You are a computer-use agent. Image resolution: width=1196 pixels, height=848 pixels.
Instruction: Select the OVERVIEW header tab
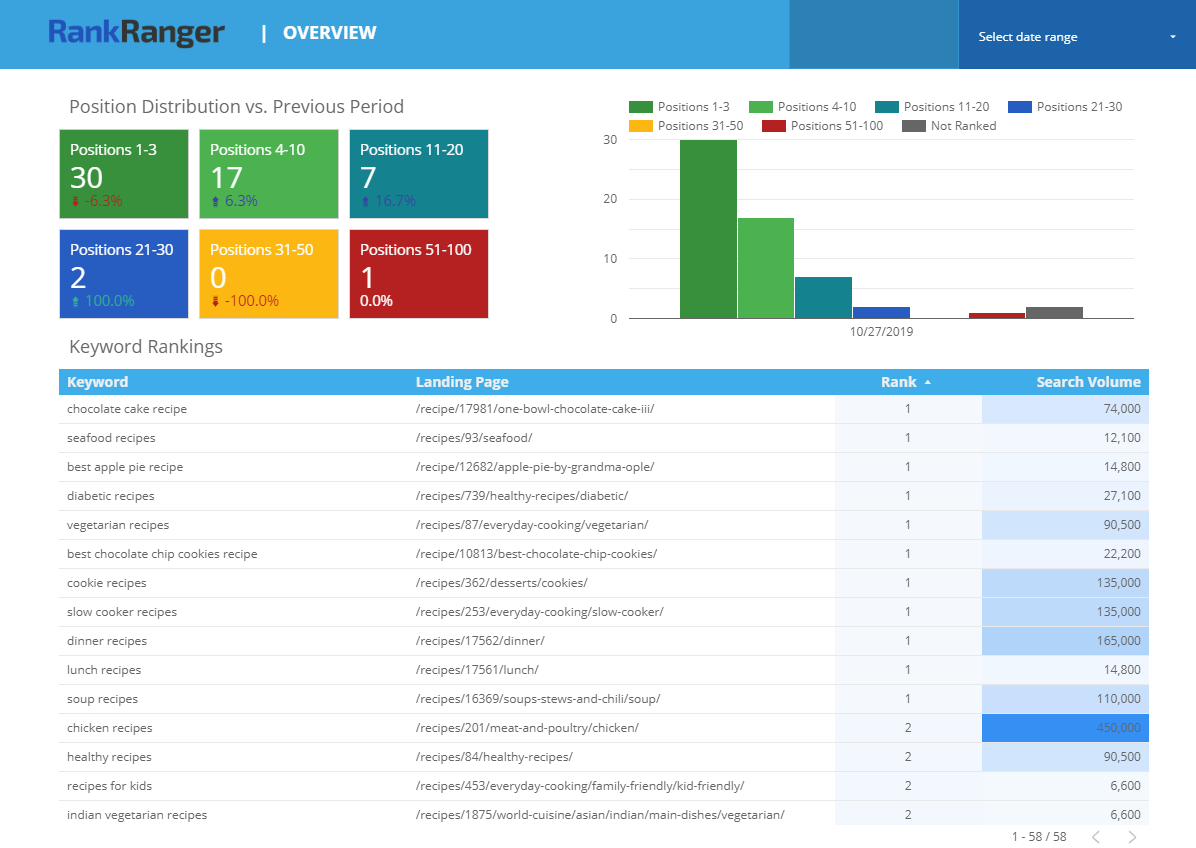pyautogui.click(x=329, y=33)
